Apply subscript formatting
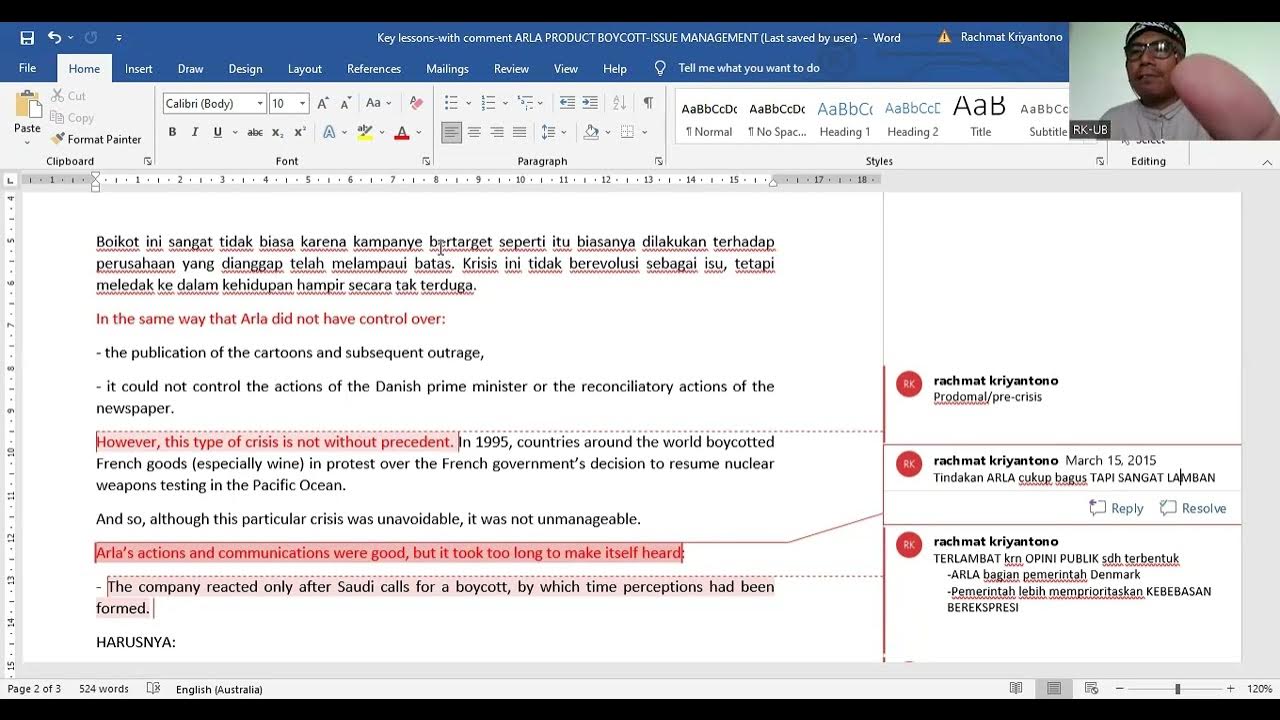Image resolution: width=1280 pixels, height=720 pixels. 277,132
